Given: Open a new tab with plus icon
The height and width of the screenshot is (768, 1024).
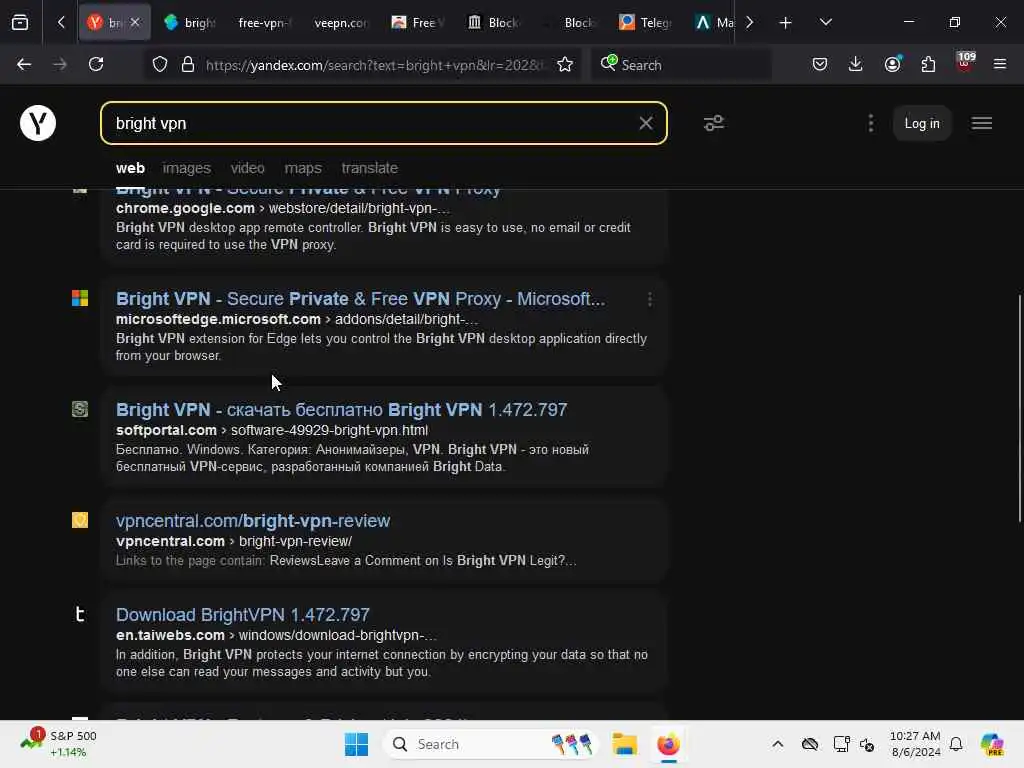Looking at the screenshot, I should (x=785, y=23).
